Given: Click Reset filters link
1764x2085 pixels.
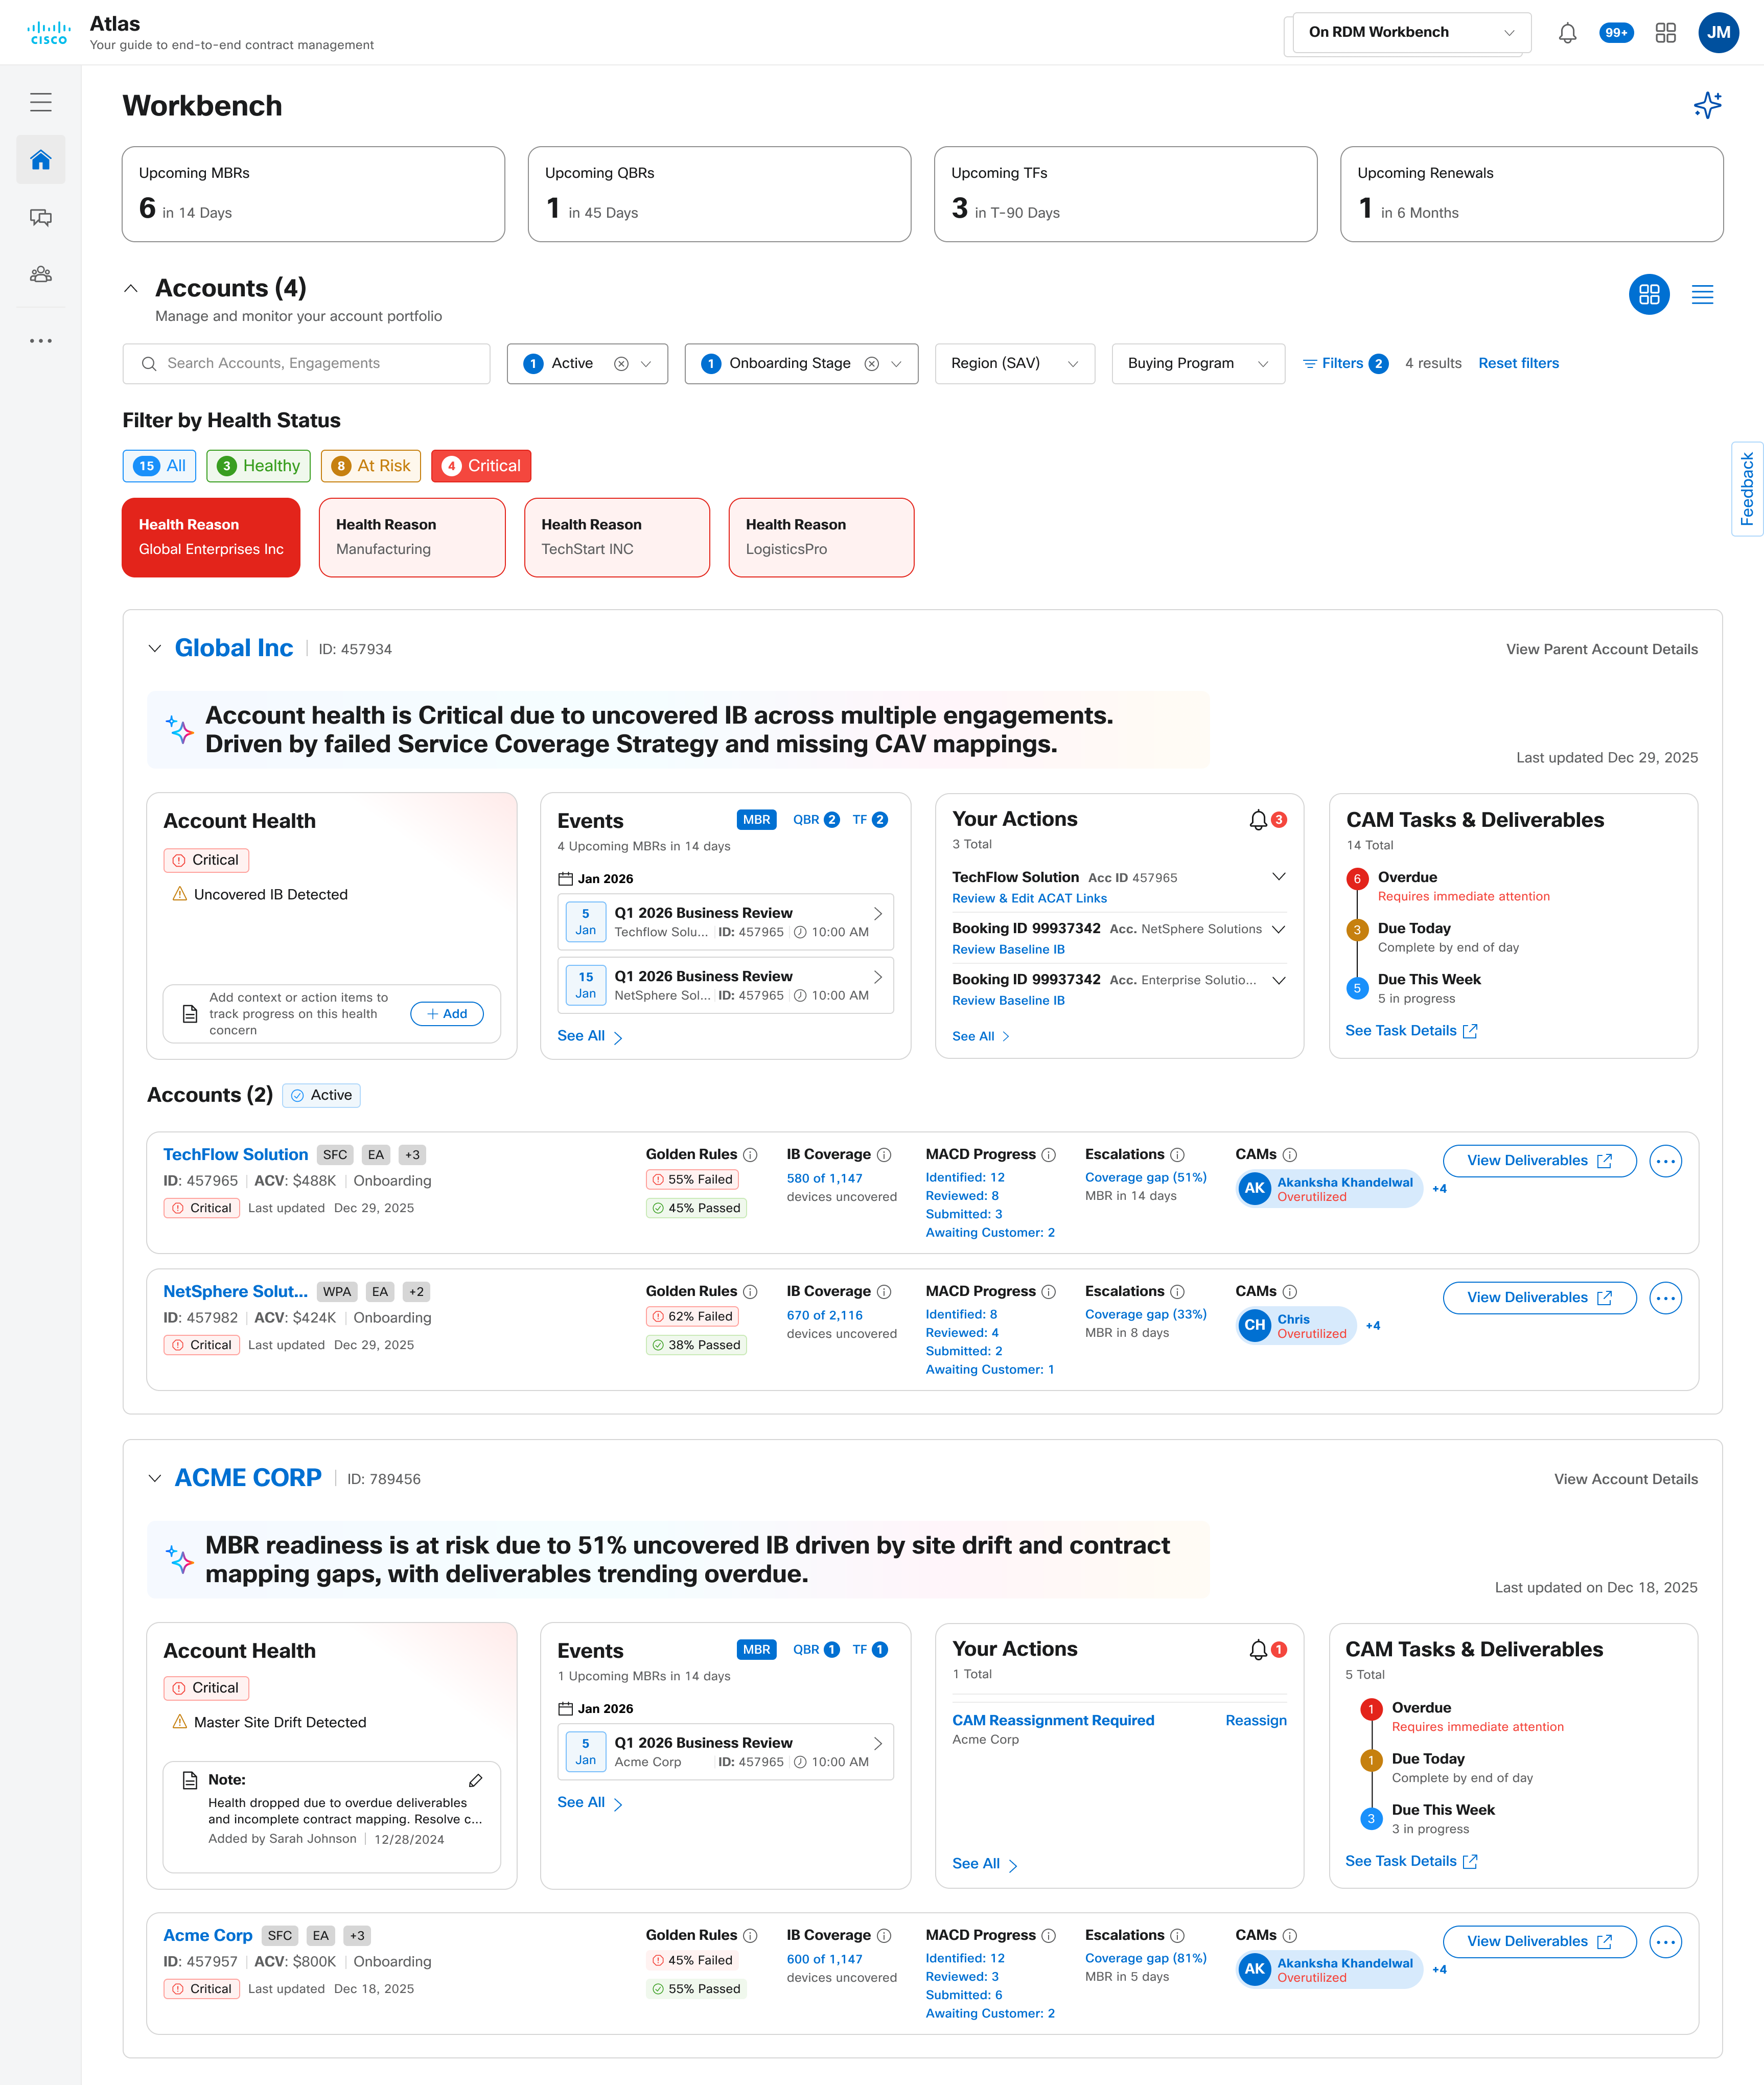Looking at the screenshot, I should [1518, 364].
